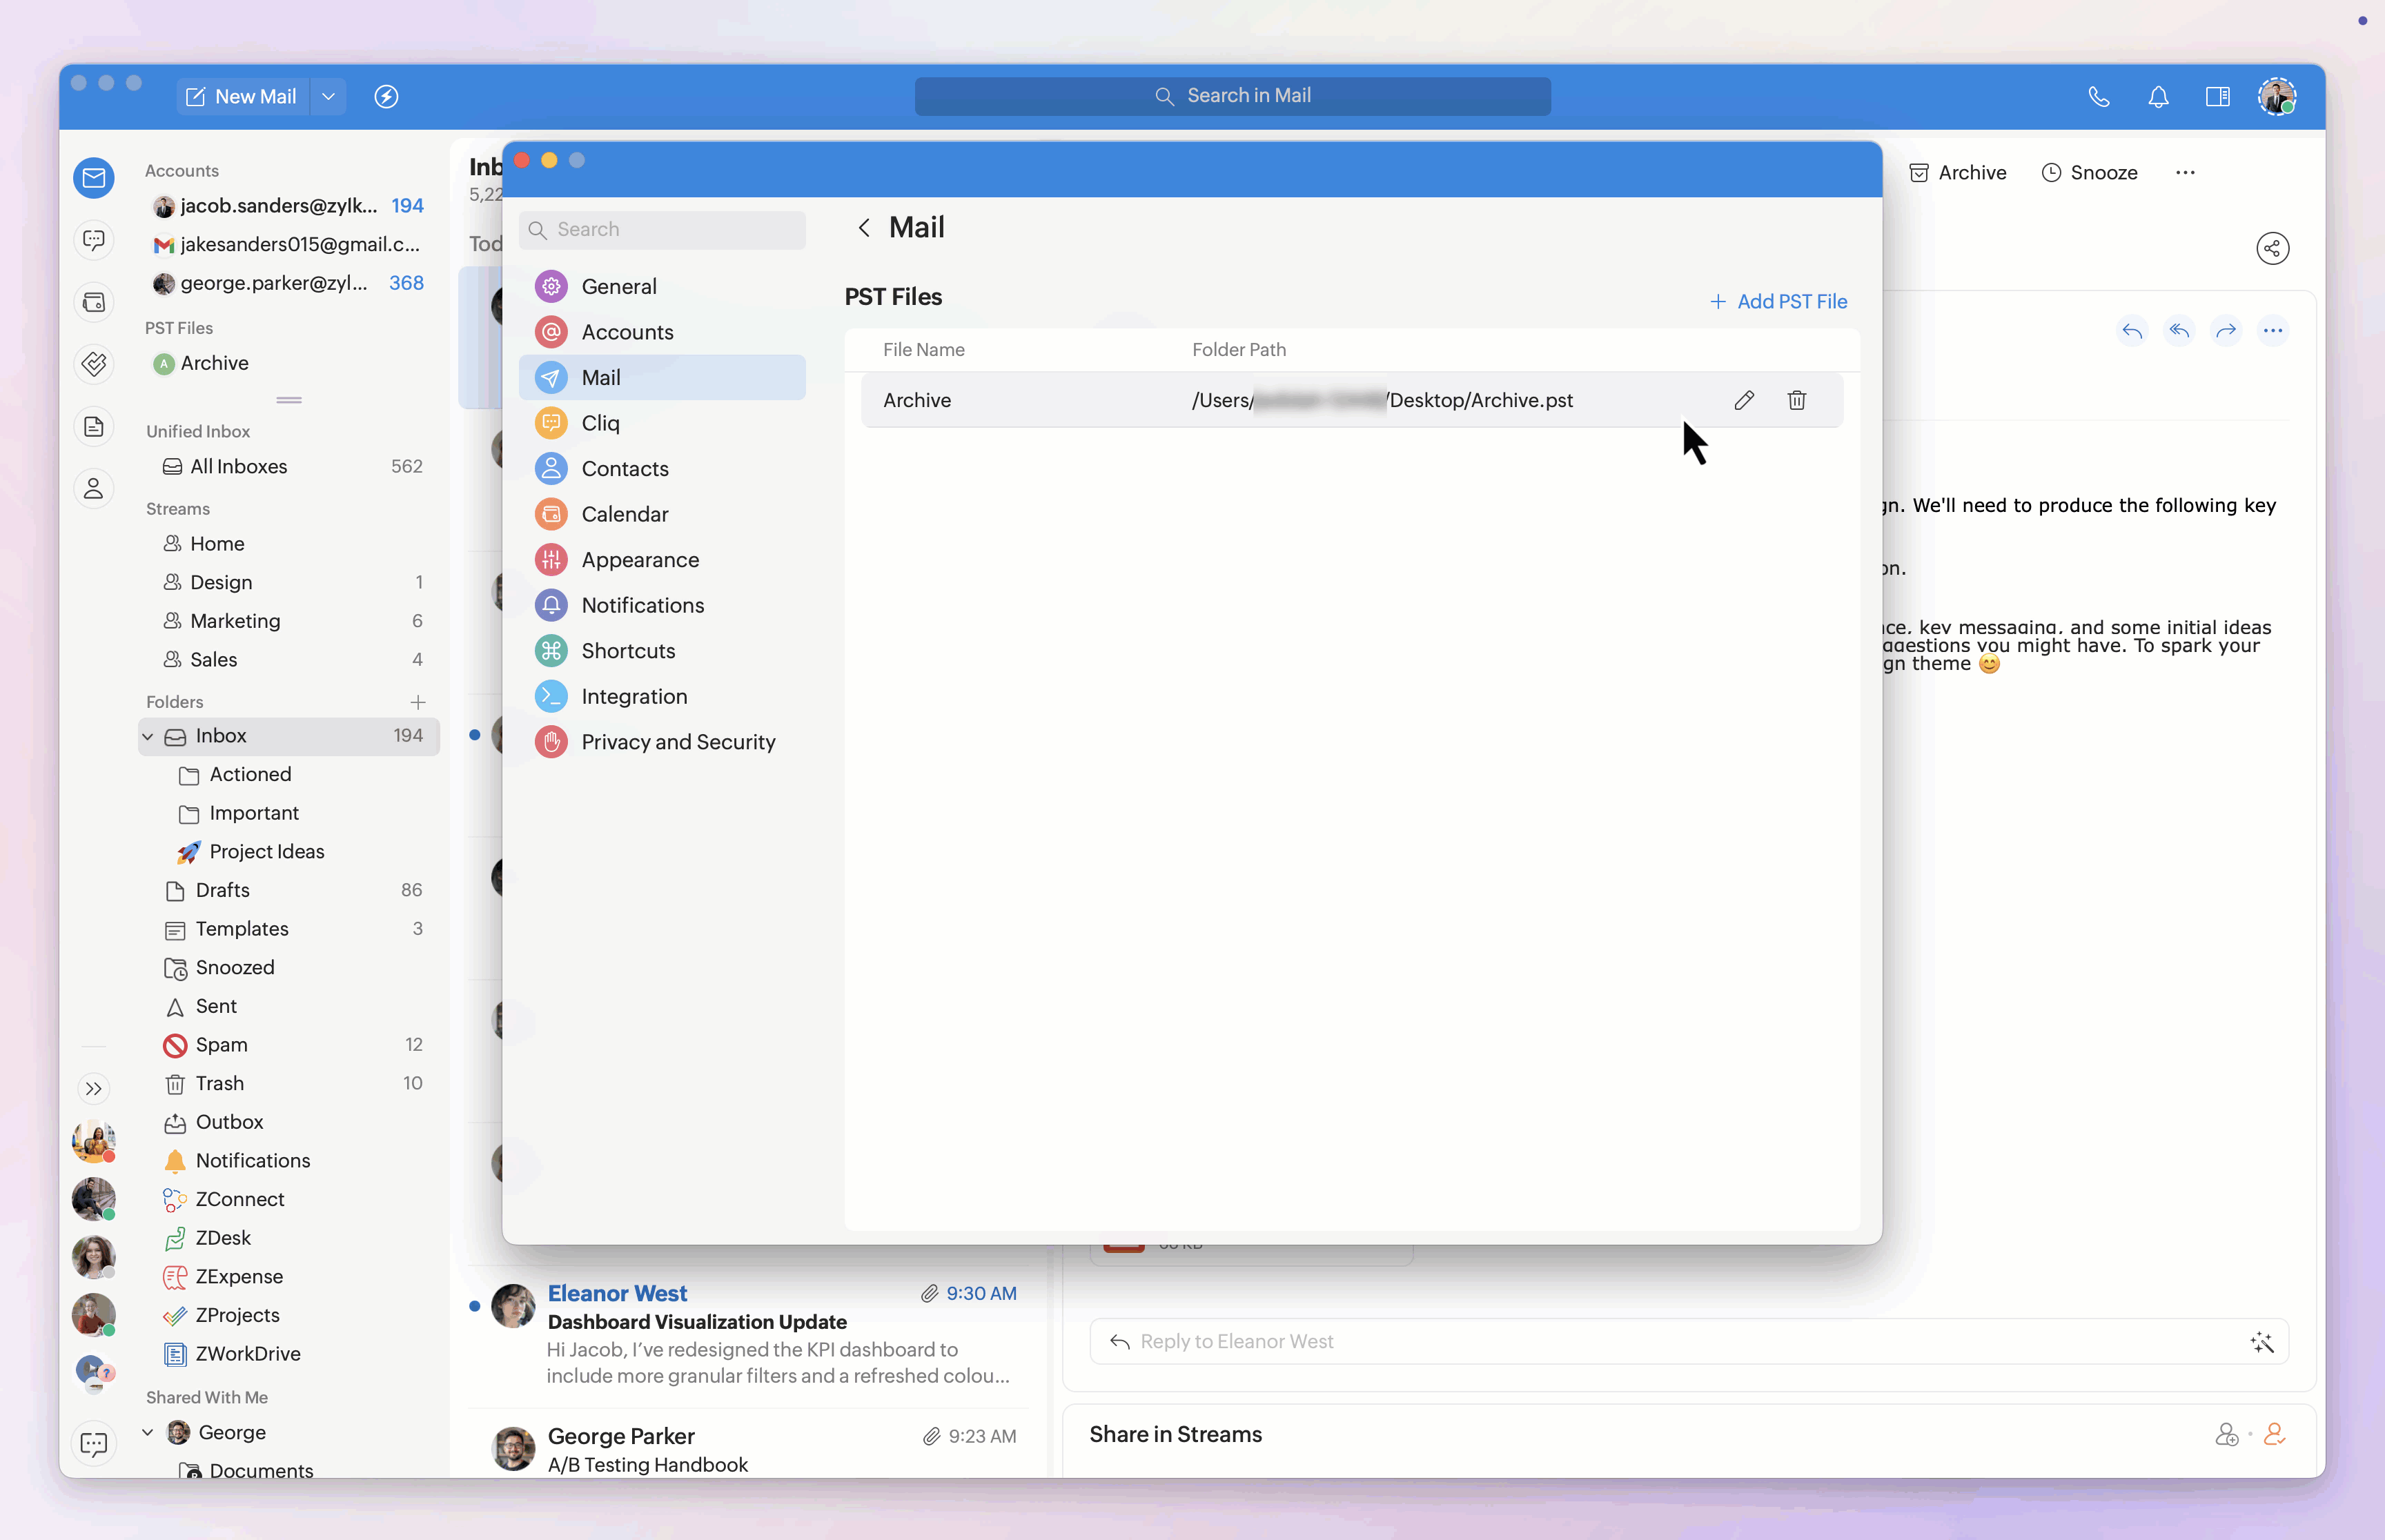Click the Snooze button in the email toolbar

click(x=2089, y=172)
